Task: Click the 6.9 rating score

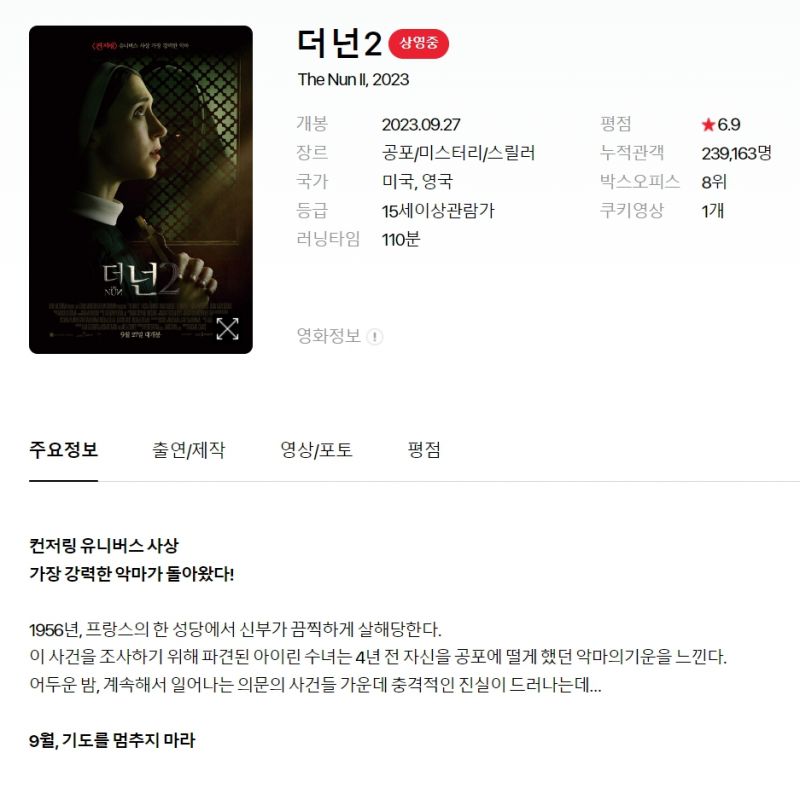Action: point(729,125)
